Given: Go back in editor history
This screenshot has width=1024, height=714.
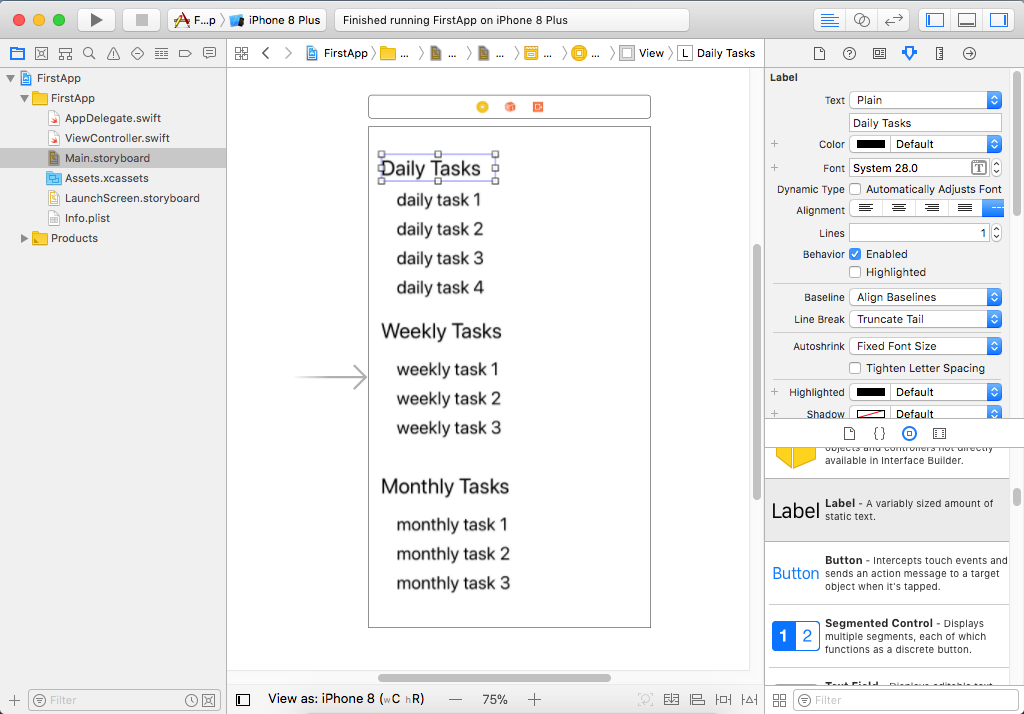Looking at the screenshot, I should pos(266,54).
